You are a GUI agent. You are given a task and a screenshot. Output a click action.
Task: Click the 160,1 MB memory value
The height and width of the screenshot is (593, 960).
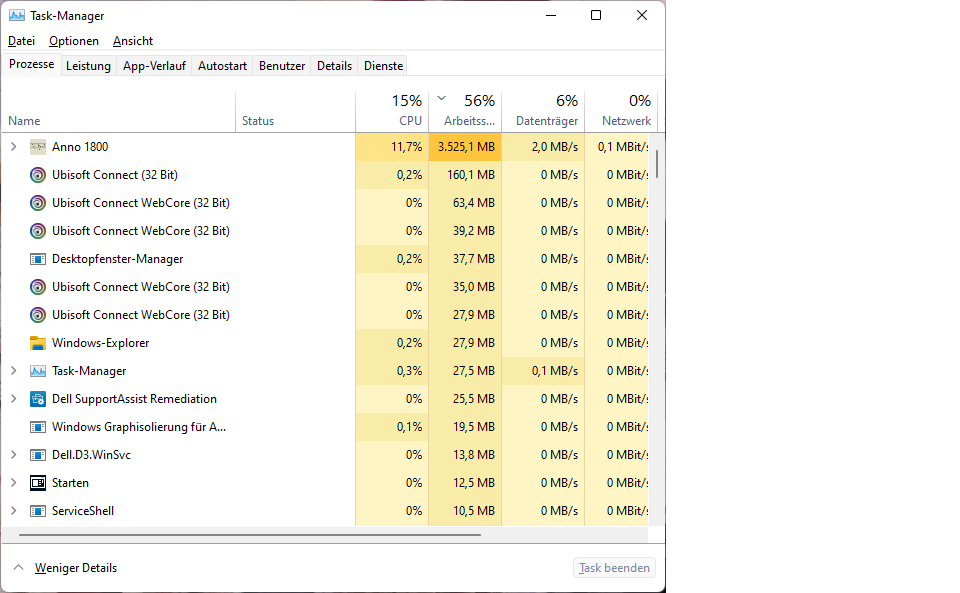click(x=471, y=175)
